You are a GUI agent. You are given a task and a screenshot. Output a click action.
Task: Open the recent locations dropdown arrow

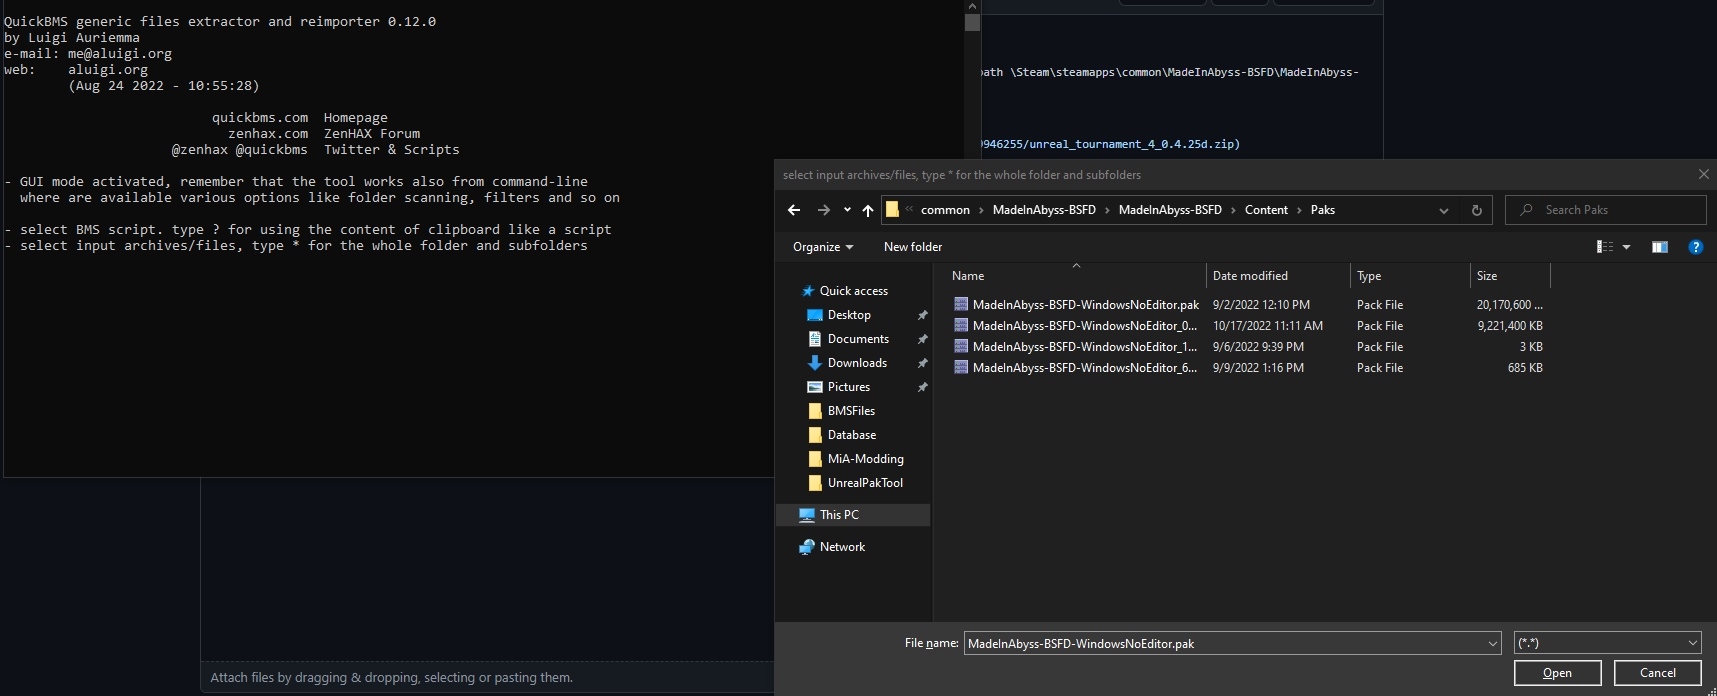[847, 210]
